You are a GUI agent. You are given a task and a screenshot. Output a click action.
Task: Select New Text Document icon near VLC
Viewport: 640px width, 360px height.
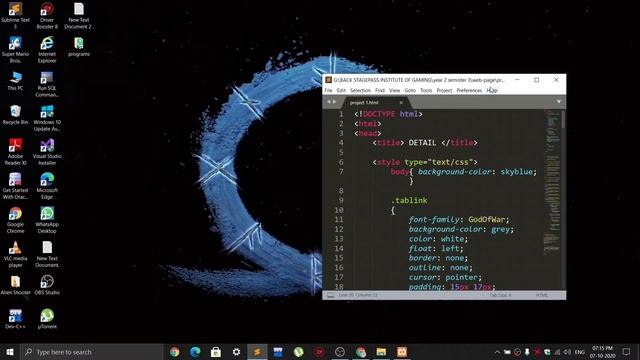[47, 254]
